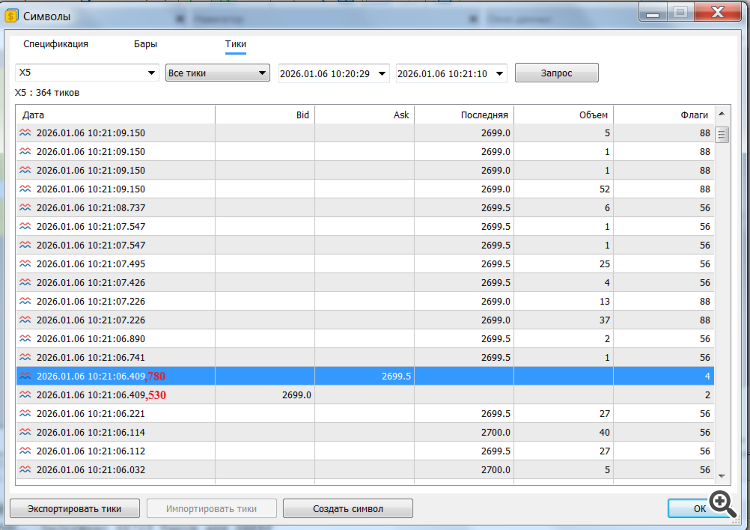Viewport: 750px width, 530px height.
Task: Click tick icon of highlighted Ask 2699.5 row
Action: pyautogui.click(x=25, y=376)
